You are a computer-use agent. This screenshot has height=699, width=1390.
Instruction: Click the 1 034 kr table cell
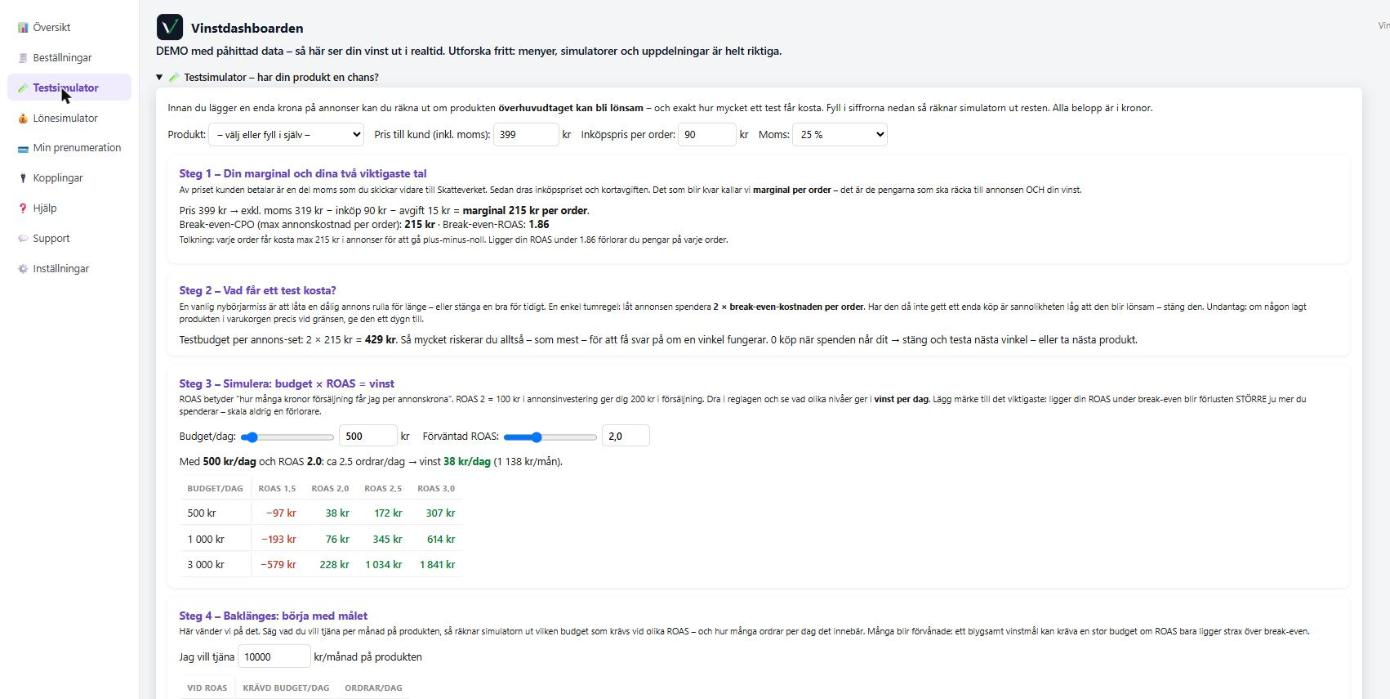pos(383,564)
